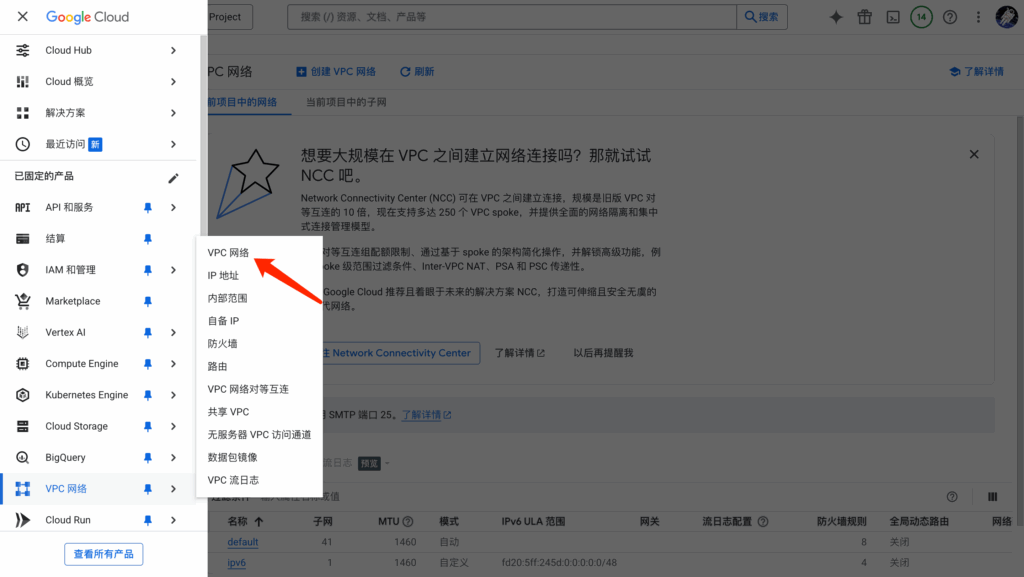This screenshot has height=577, width=1024.
Task: Unpin API 和服务 from pinned products
Action: click(x=148, y=208)
